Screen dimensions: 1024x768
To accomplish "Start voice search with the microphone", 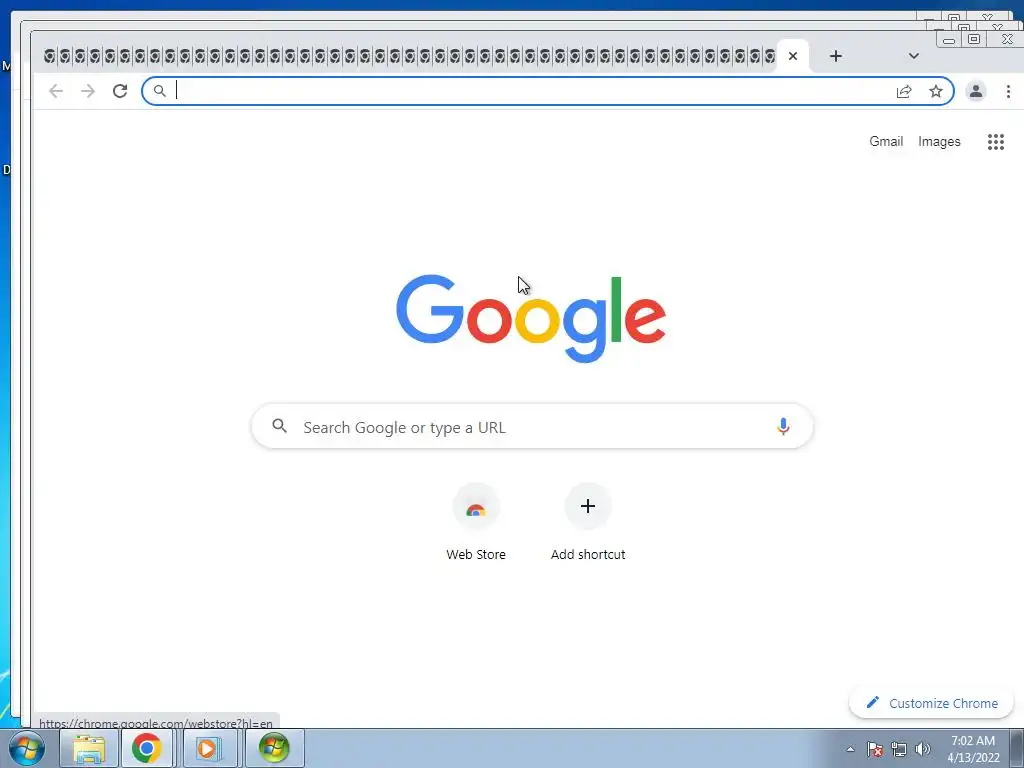I will 783,426.
